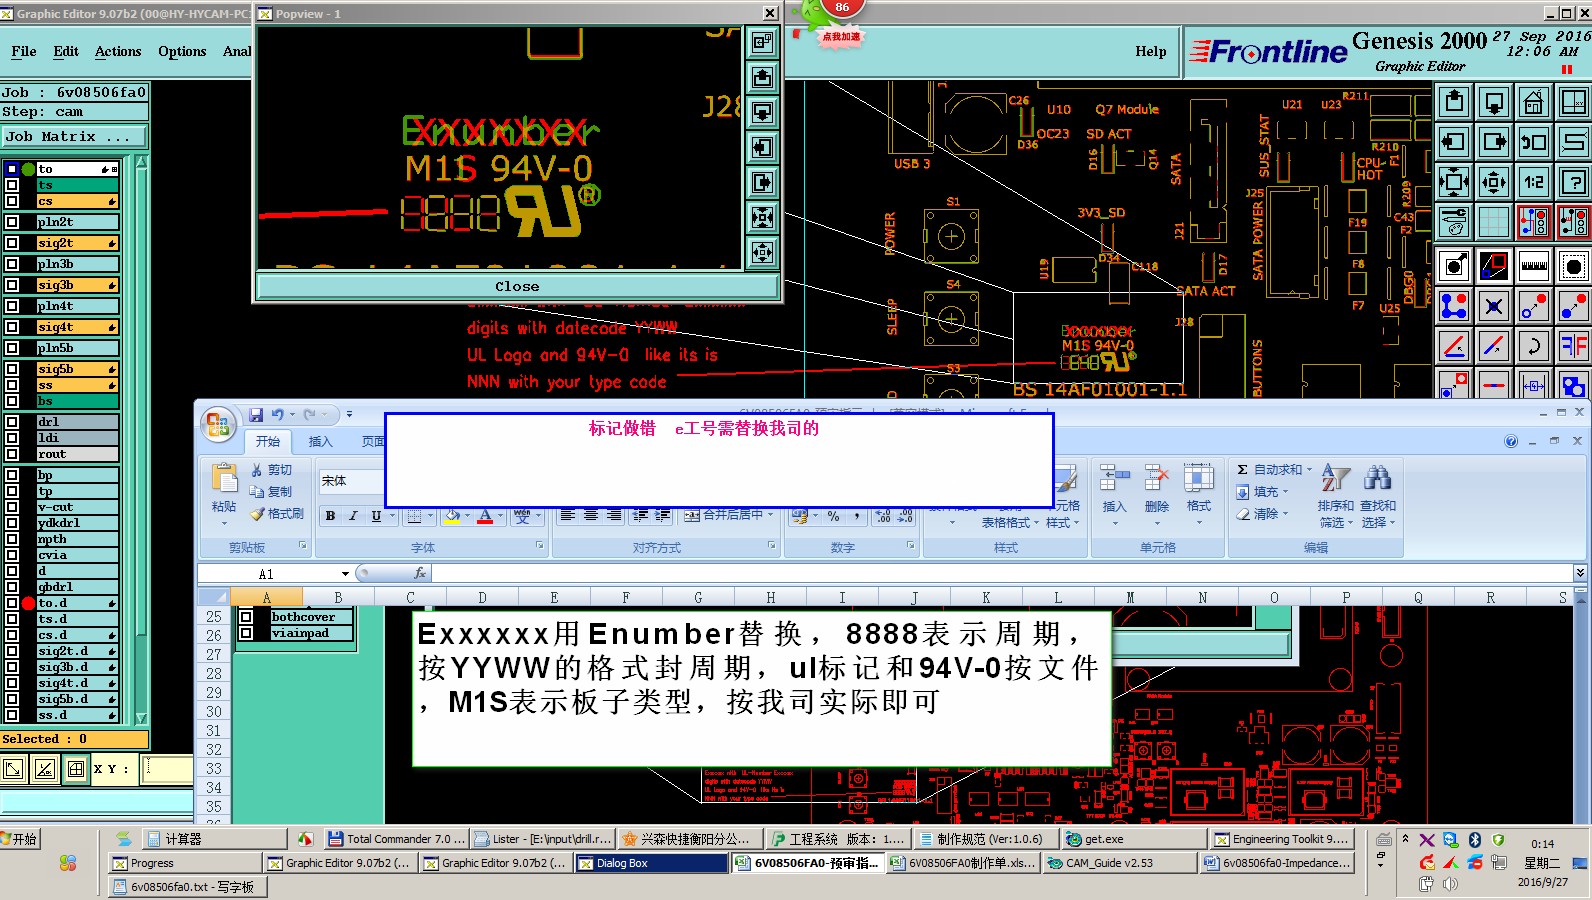Click the insert function fx icon
This screenshot has width=1592, height=900.
(x=420, y=573)
